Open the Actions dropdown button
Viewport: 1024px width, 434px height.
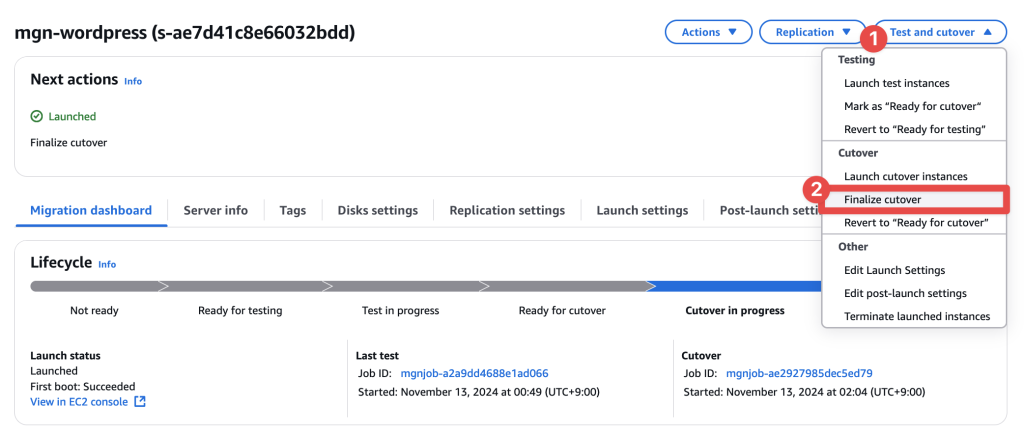pyautogui.click(x=708, y=32)
